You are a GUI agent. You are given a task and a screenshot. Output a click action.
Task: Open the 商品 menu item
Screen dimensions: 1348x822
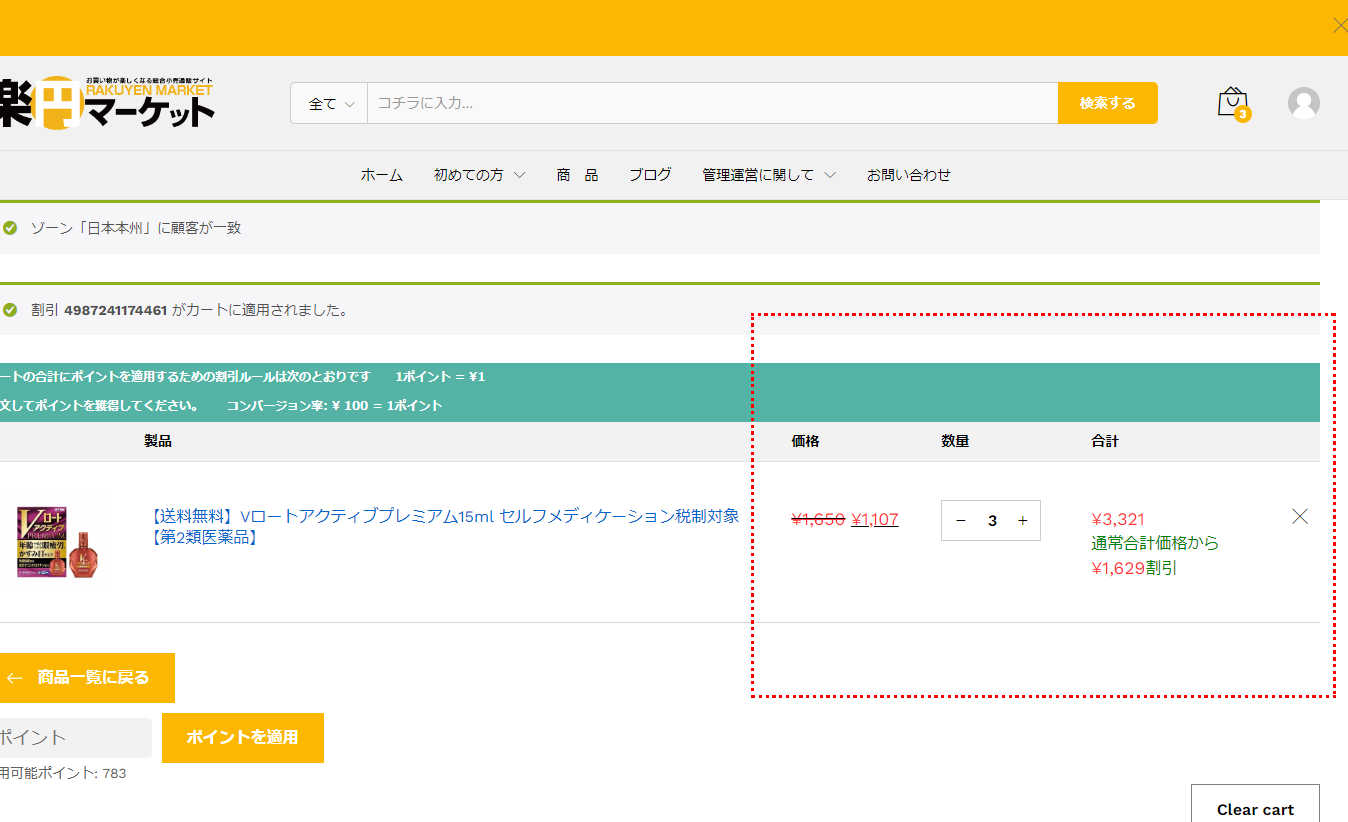click(x=577, y=175)
